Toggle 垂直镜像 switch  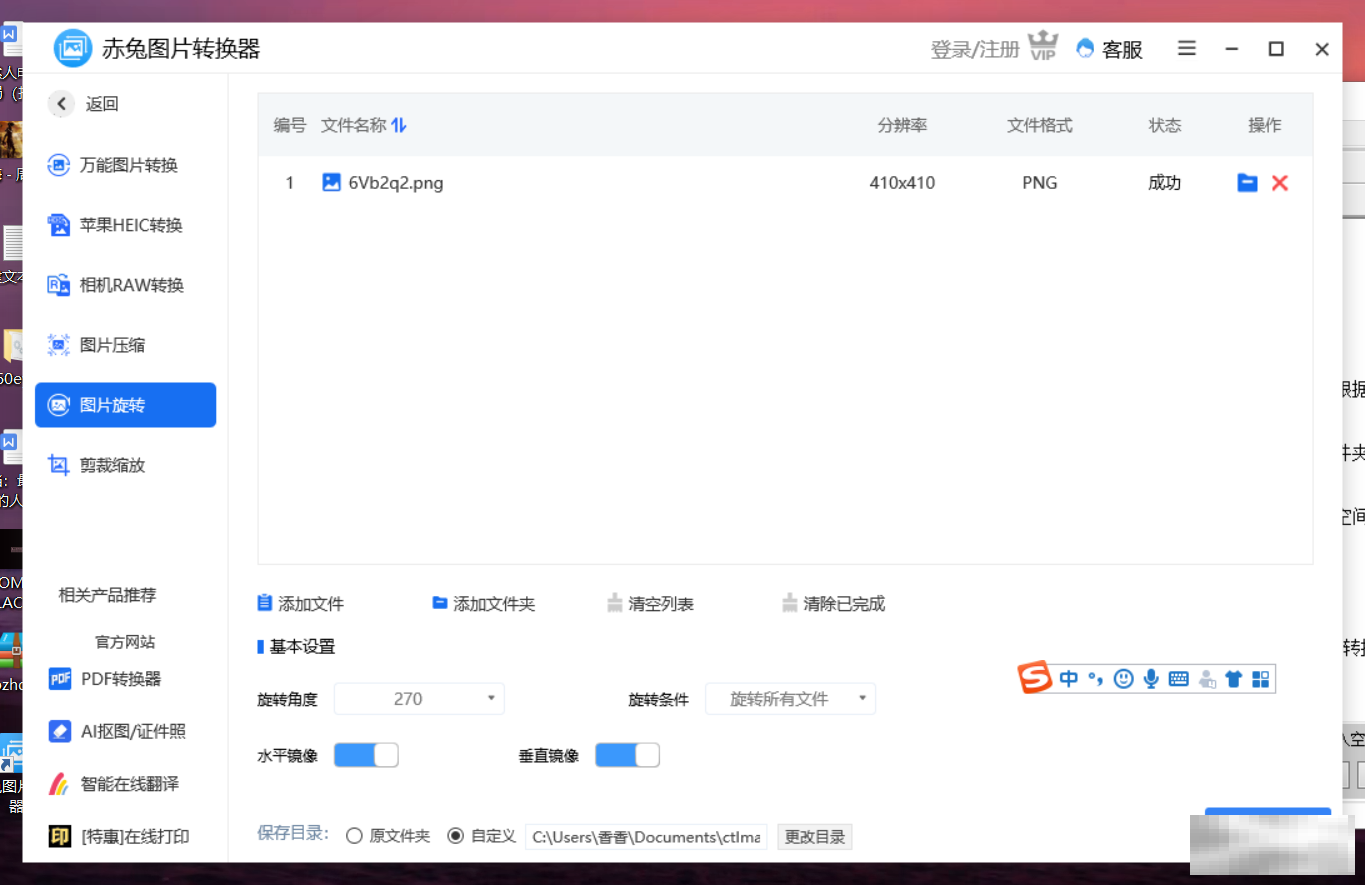point(627,755)
